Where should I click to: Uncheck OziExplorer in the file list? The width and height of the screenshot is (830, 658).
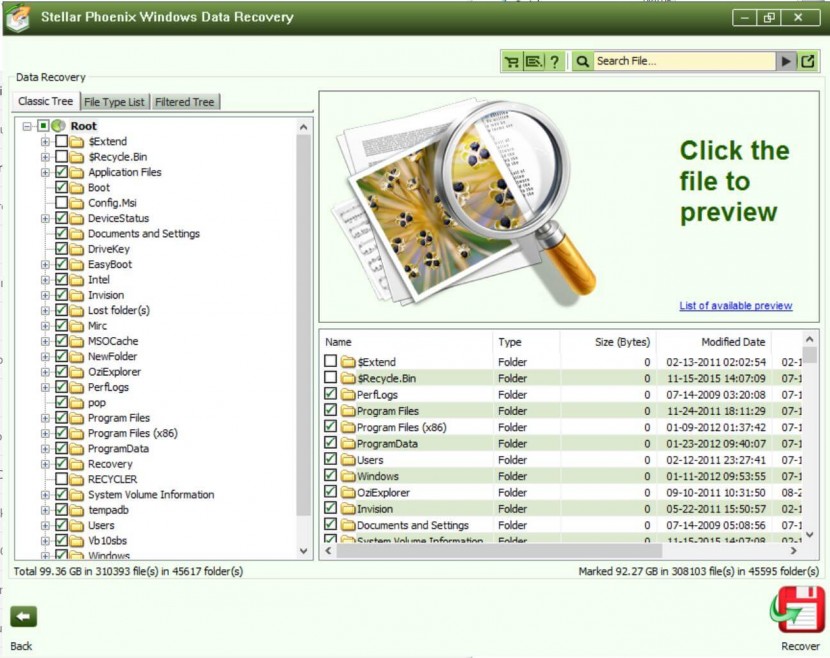click(330, 491)
